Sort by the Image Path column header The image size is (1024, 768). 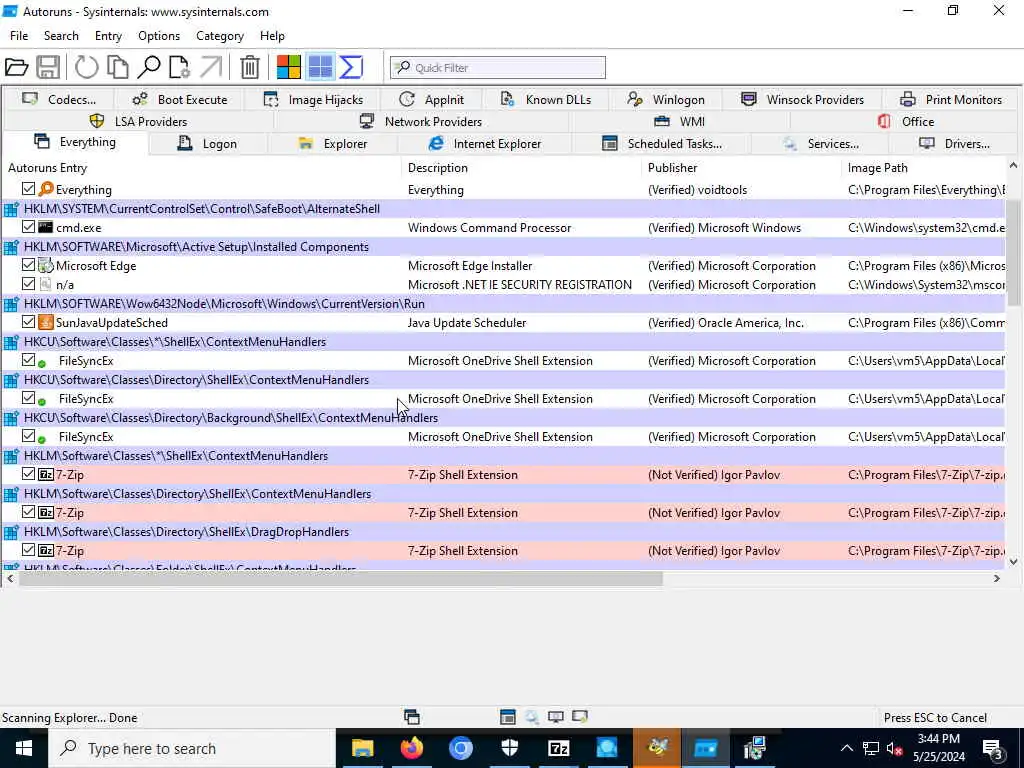click(x=923, y=168)
